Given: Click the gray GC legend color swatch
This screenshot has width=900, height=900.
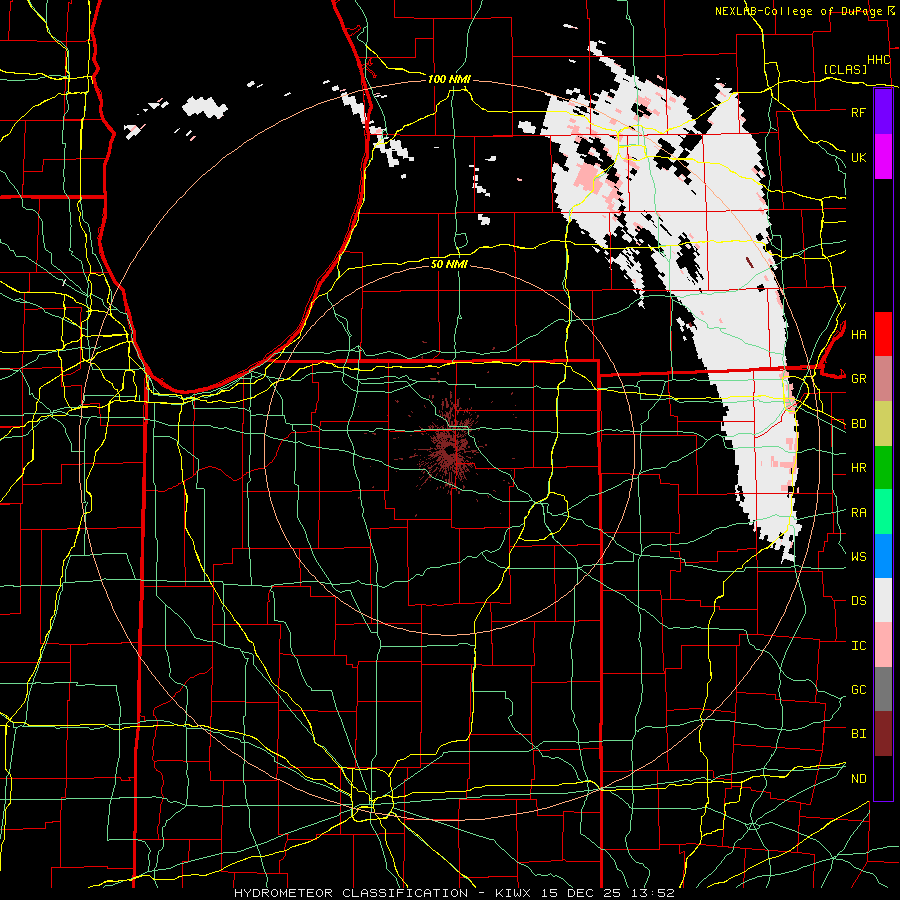Looking at the screenshot, I should pyautogui.click(x=883, y=689).
